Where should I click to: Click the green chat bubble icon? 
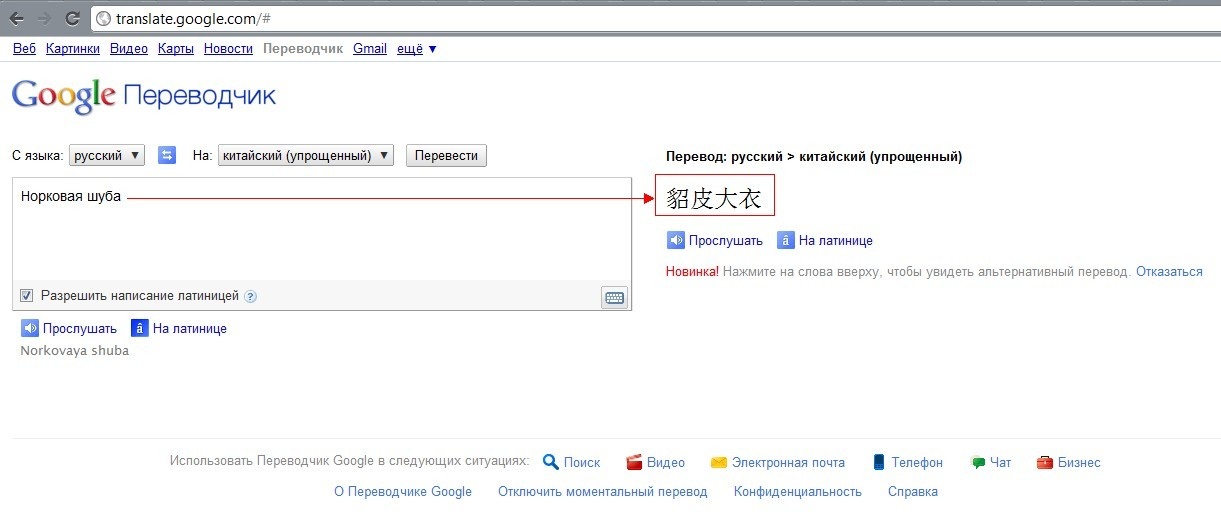(x=977, y=462)
